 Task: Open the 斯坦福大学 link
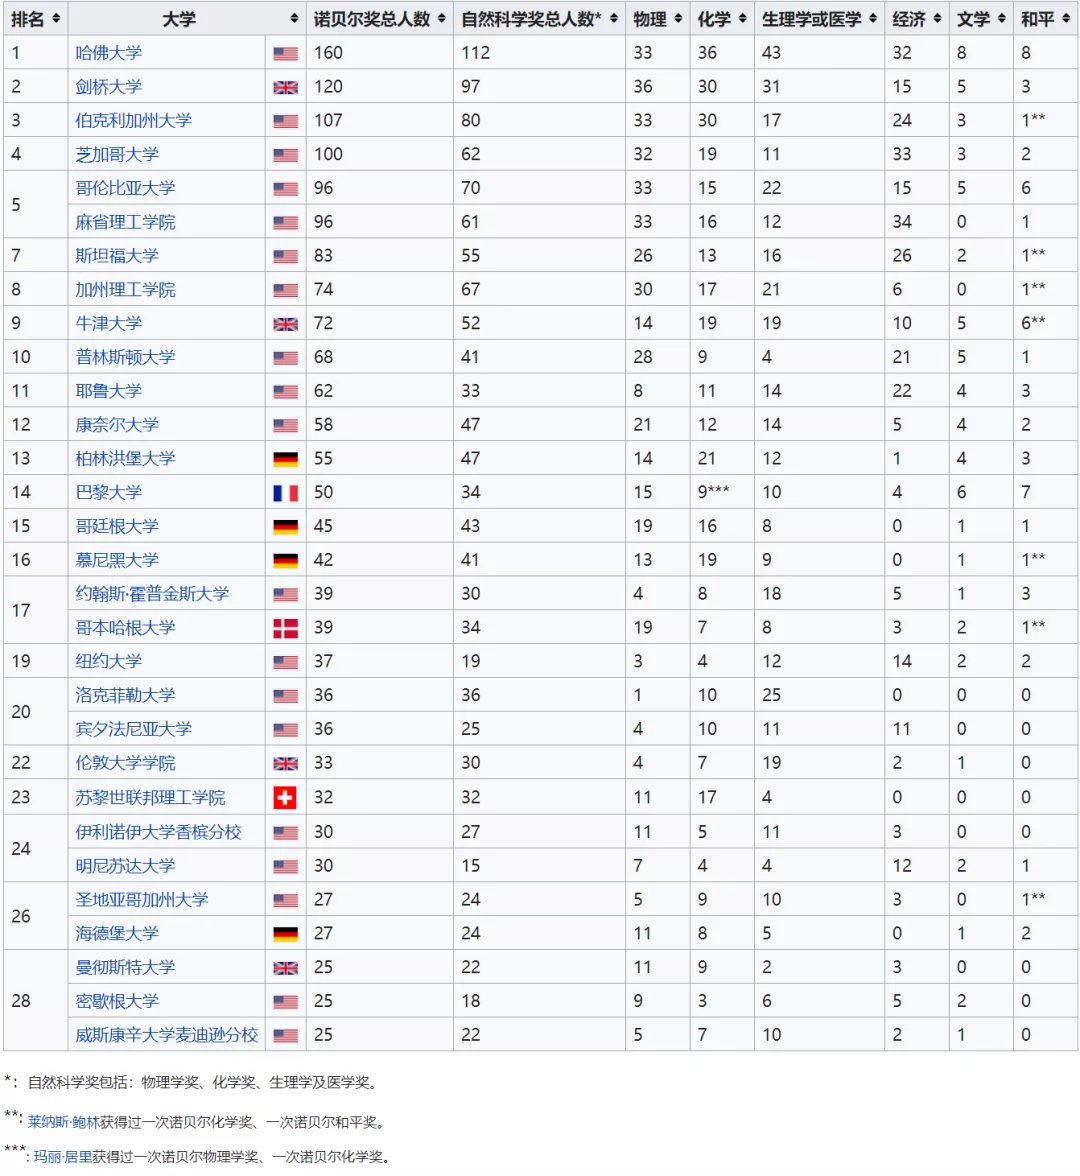(x=117, y=256)
